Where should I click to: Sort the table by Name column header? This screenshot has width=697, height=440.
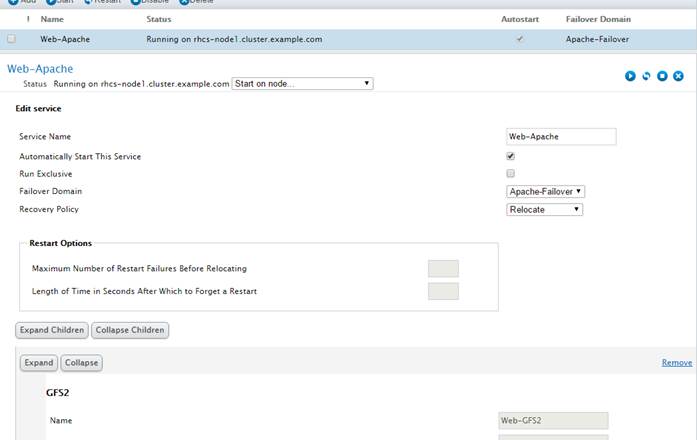click(52, 19)
